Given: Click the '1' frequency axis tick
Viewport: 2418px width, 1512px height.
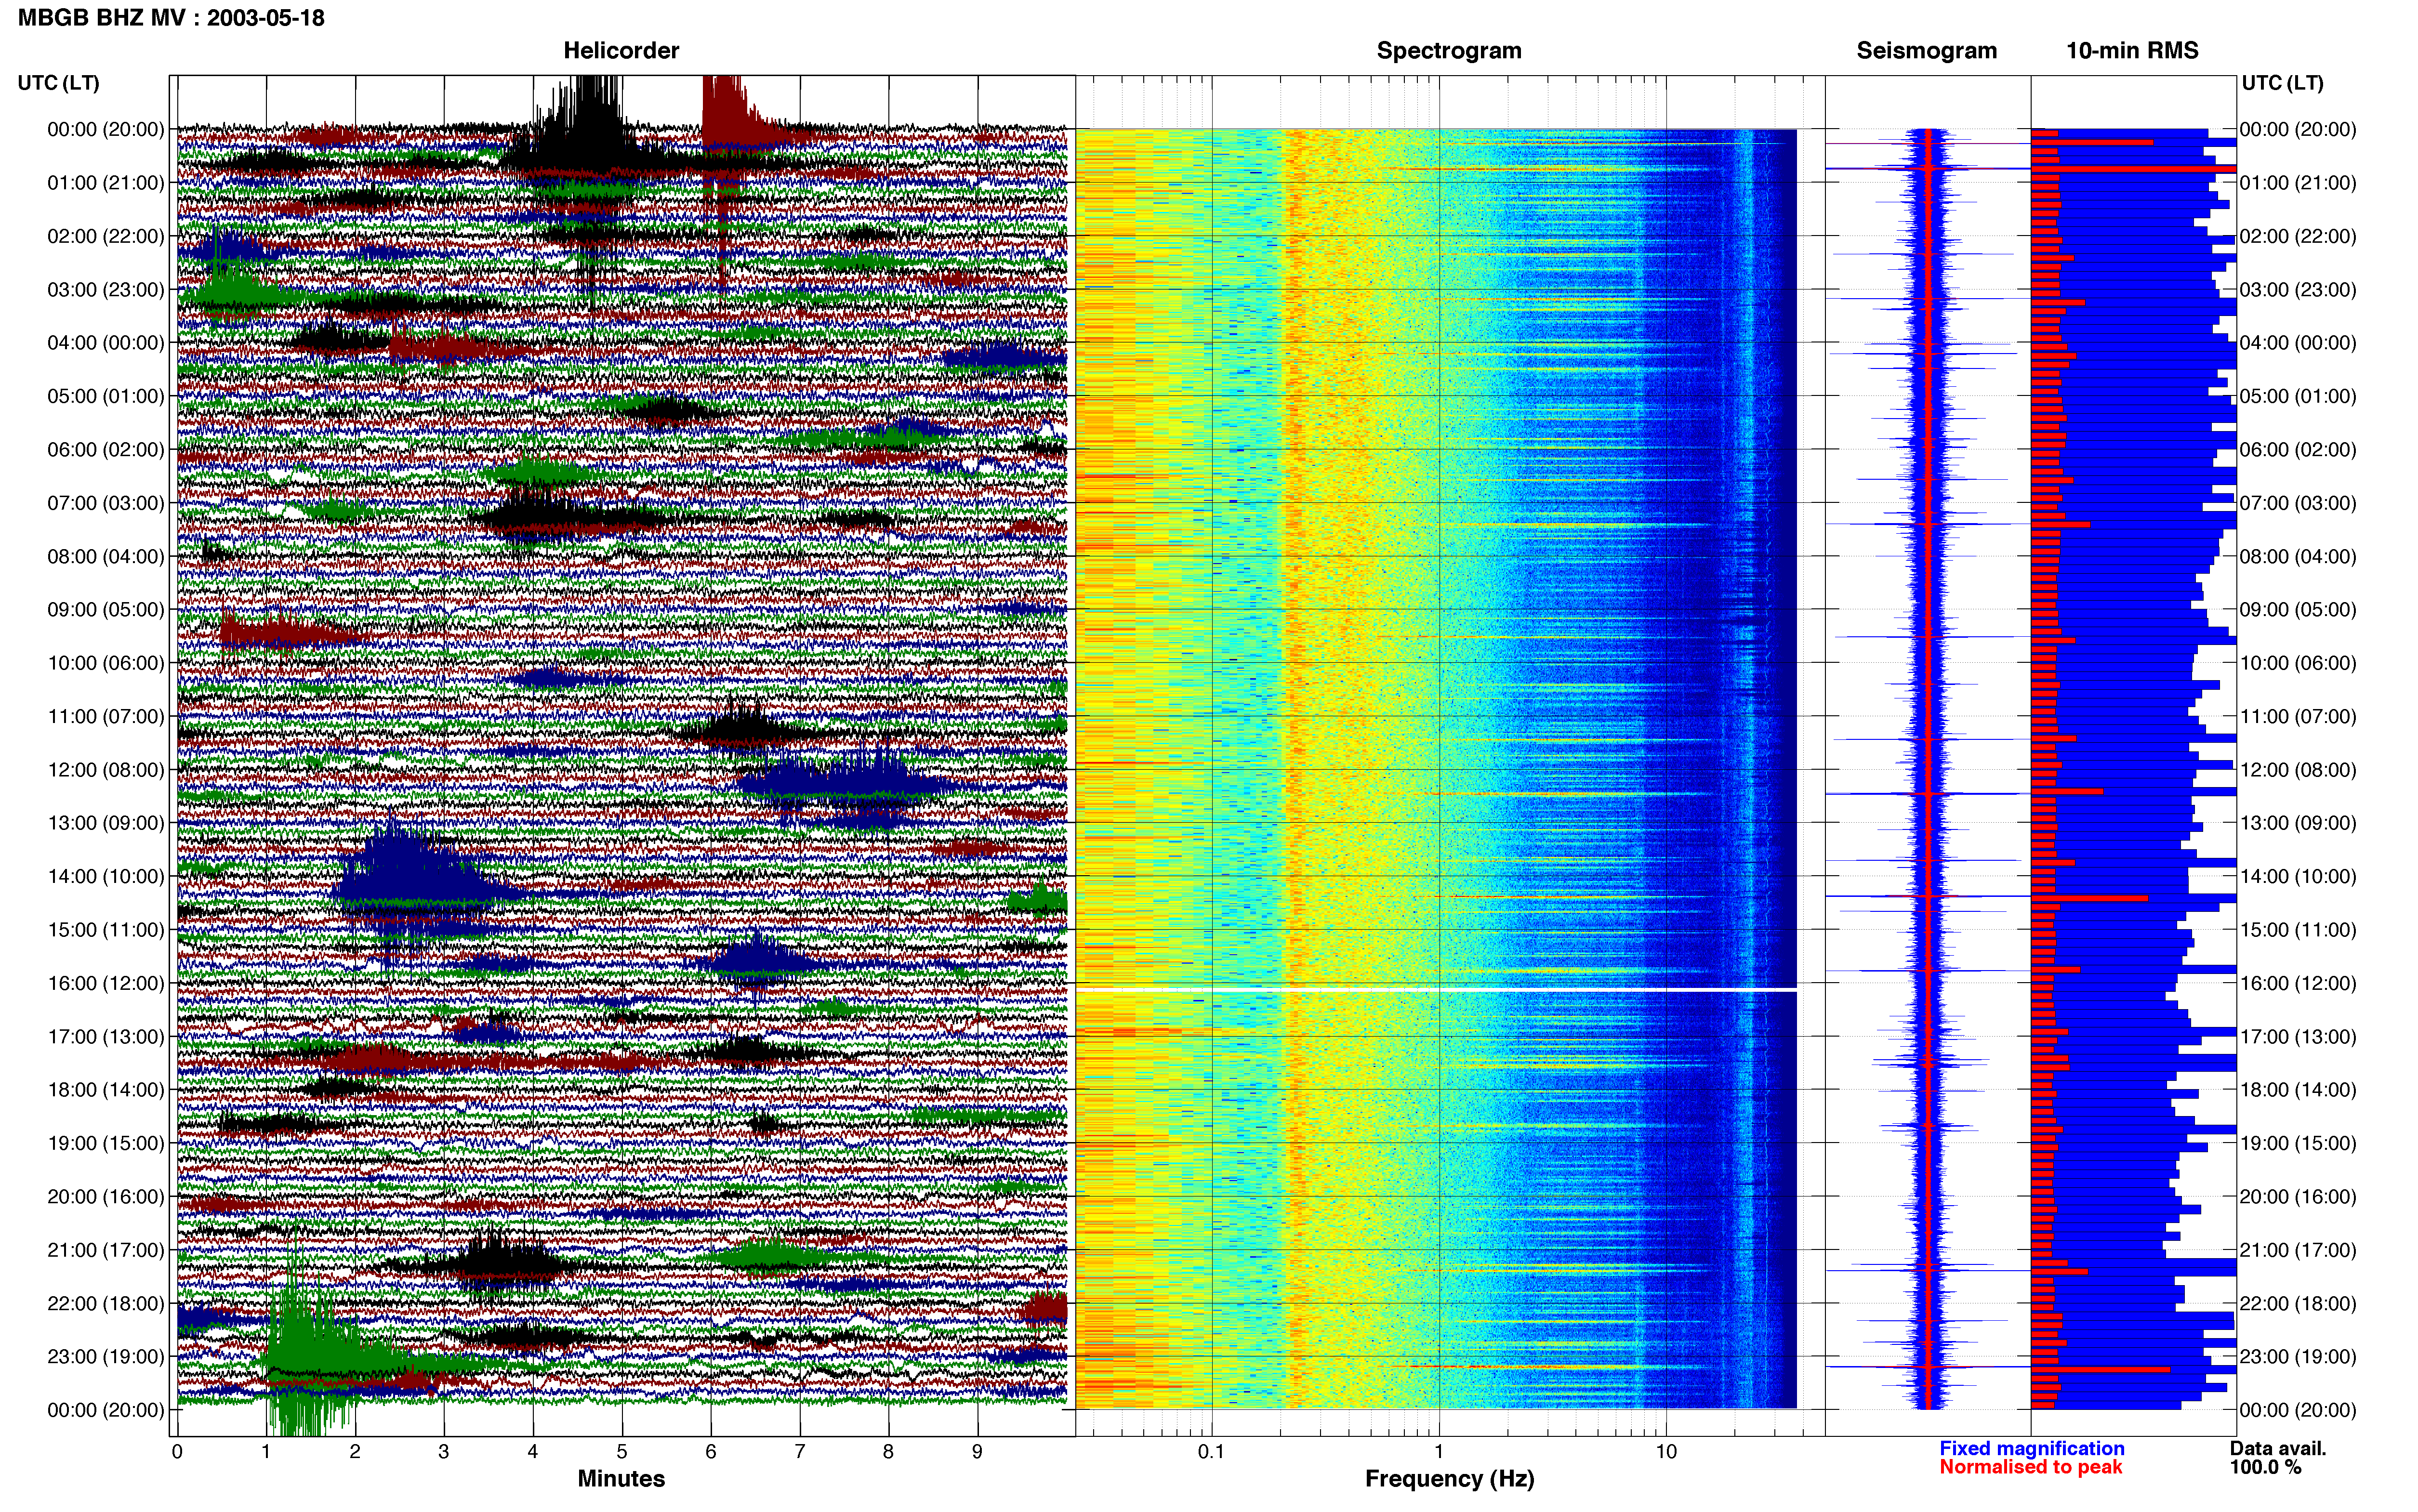Looking at the screenshot, I should (1439, 1452).
